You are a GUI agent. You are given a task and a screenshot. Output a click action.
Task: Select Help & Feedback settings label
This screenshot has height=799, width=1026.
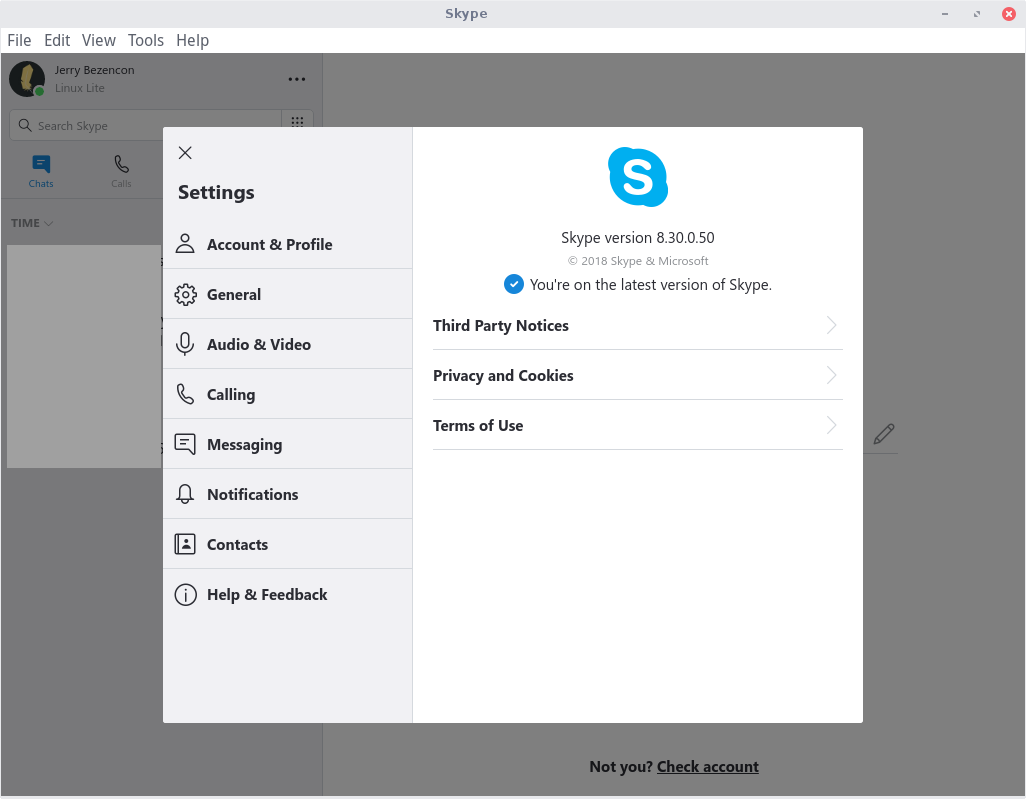[x=267, y=595]
